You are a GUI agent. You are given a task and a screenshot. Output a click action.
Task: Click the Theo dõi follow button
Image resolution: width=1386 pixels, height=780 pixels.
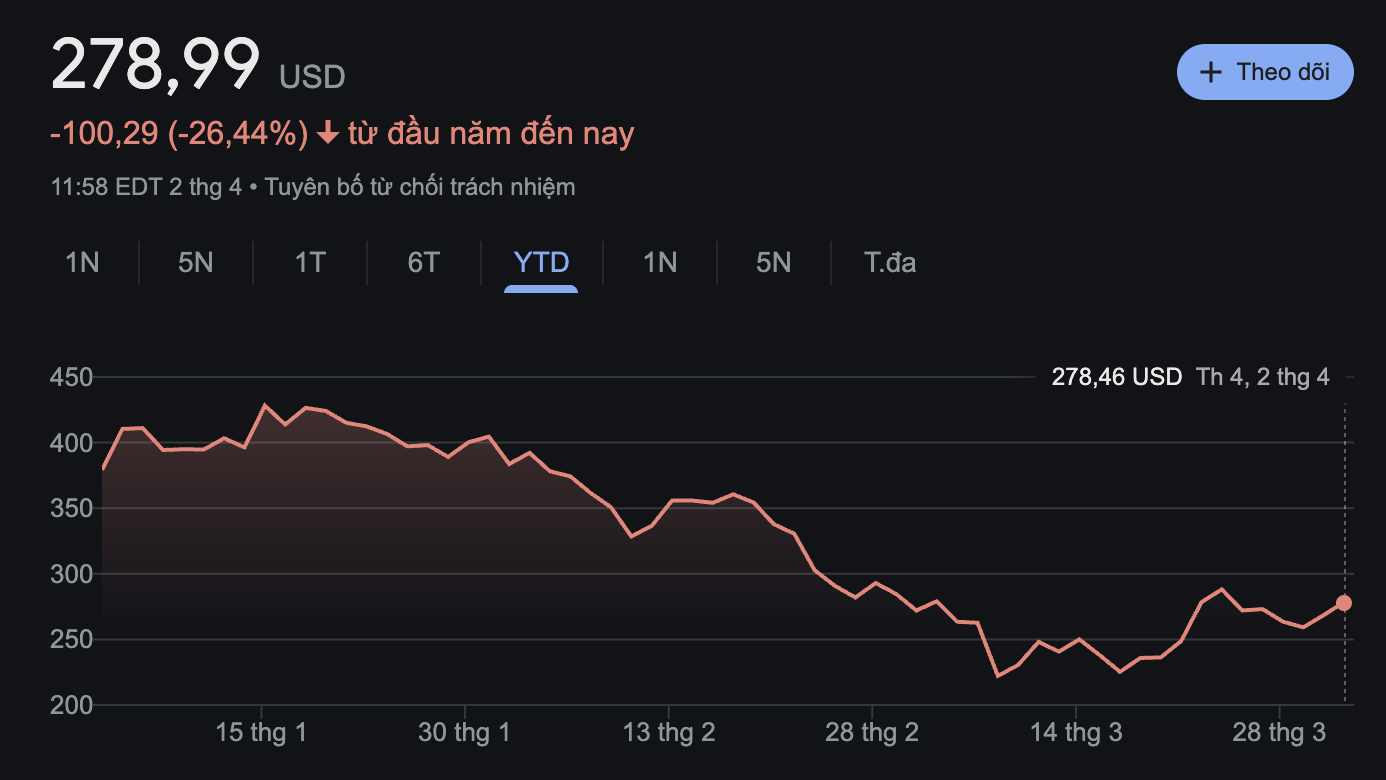(1265, 72)
